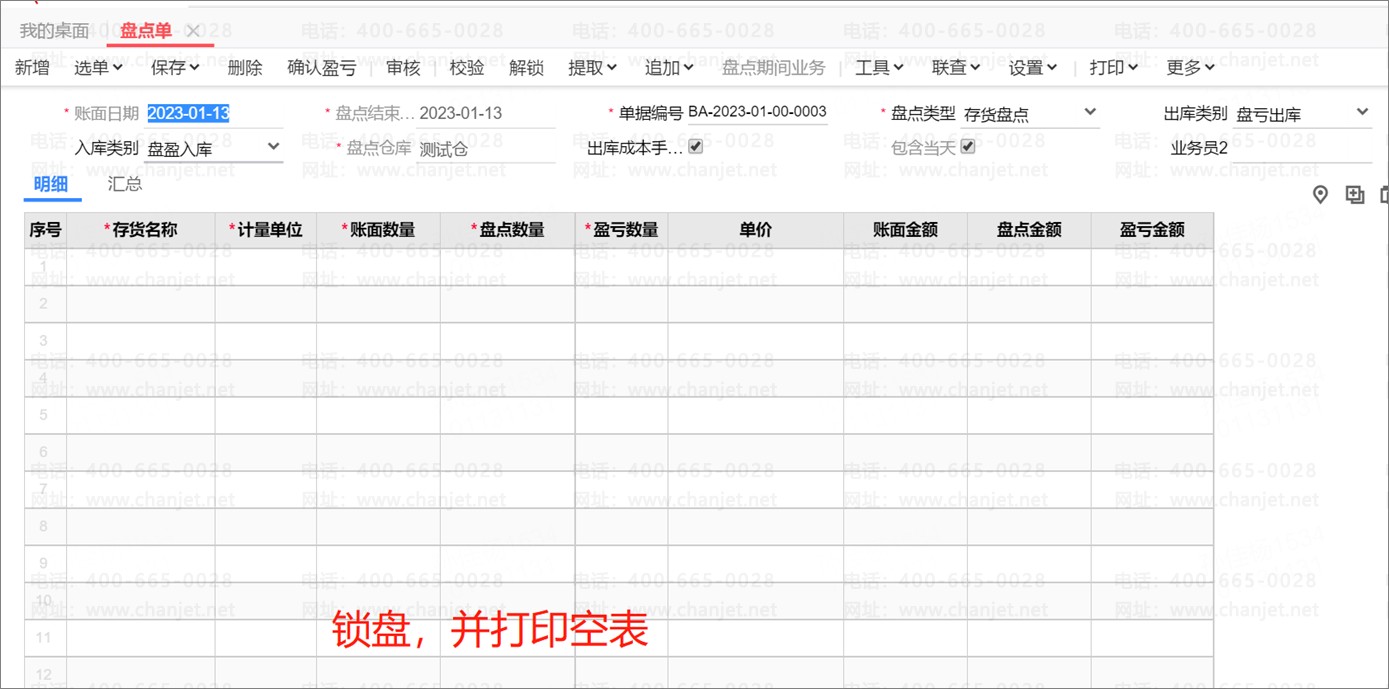Click the 盈亏数量 column header
This screenshot has height=689, width=1389.
point(622,230)
